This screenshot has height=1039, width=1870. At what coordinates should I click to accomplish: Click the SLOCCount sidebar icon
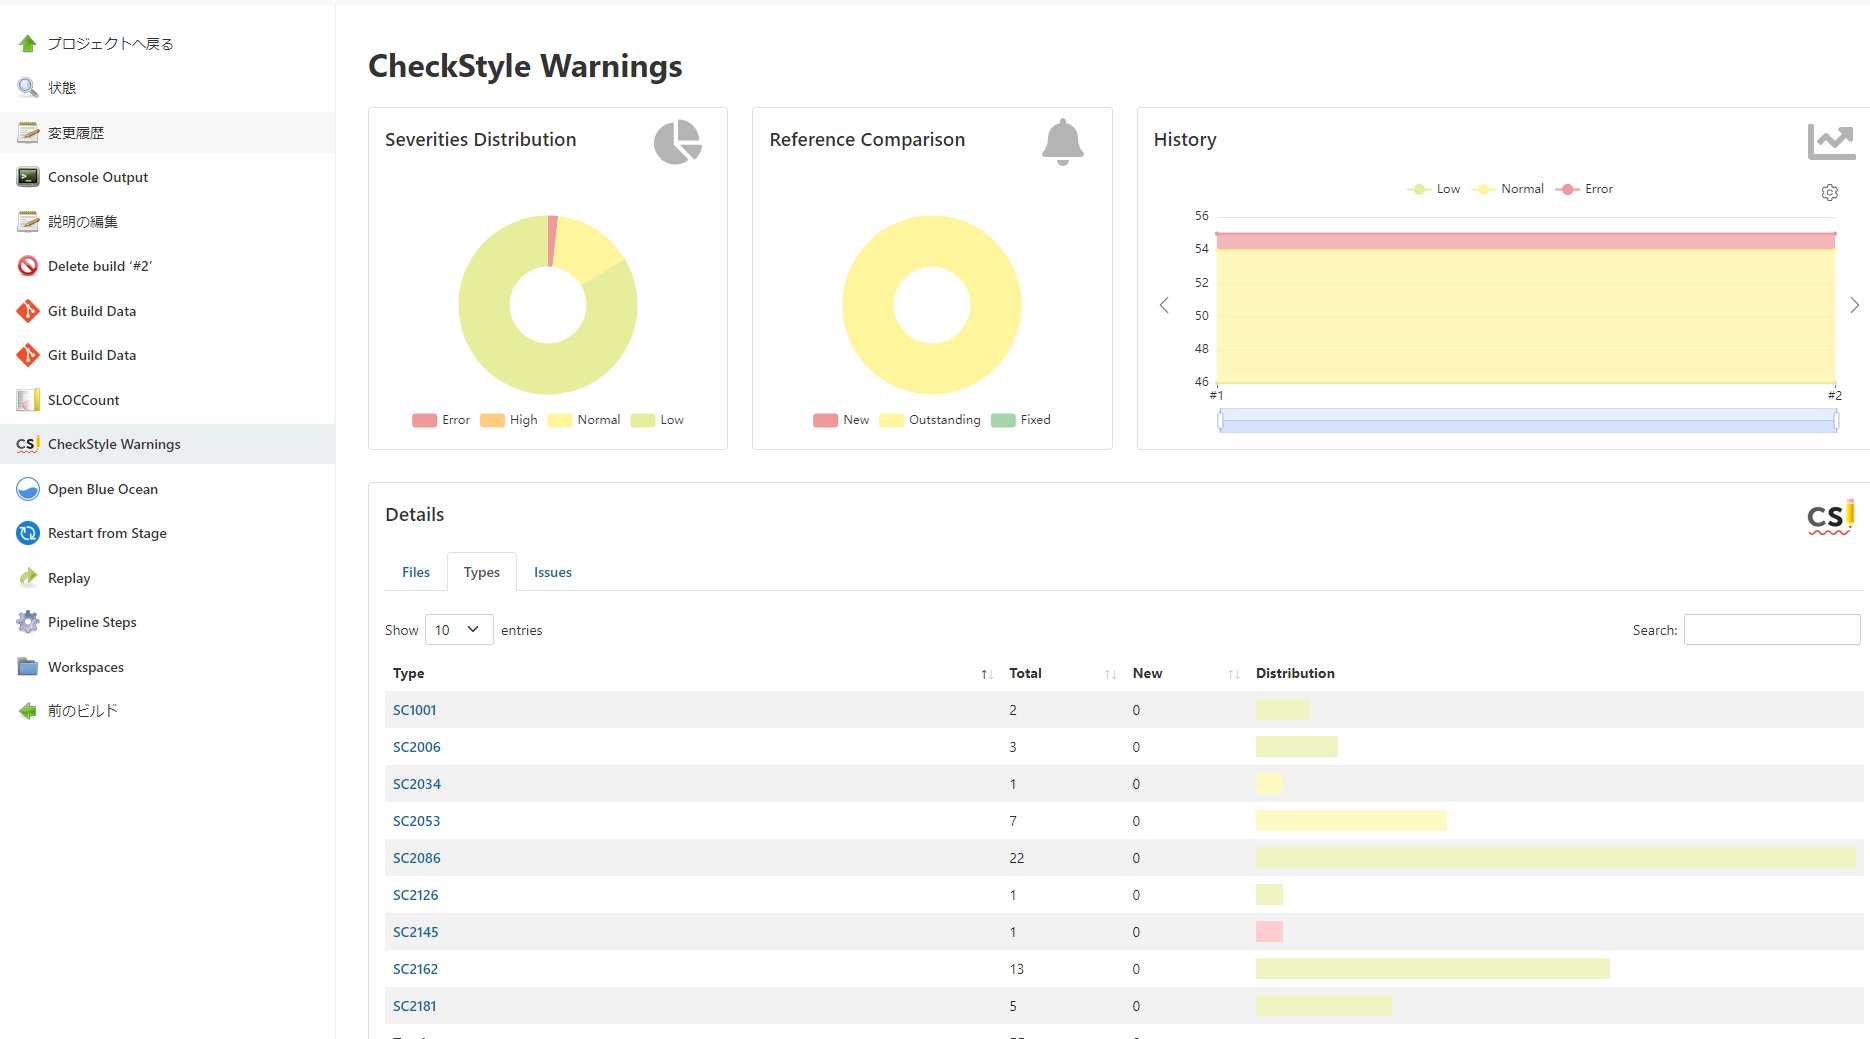[x=28, y=400]
